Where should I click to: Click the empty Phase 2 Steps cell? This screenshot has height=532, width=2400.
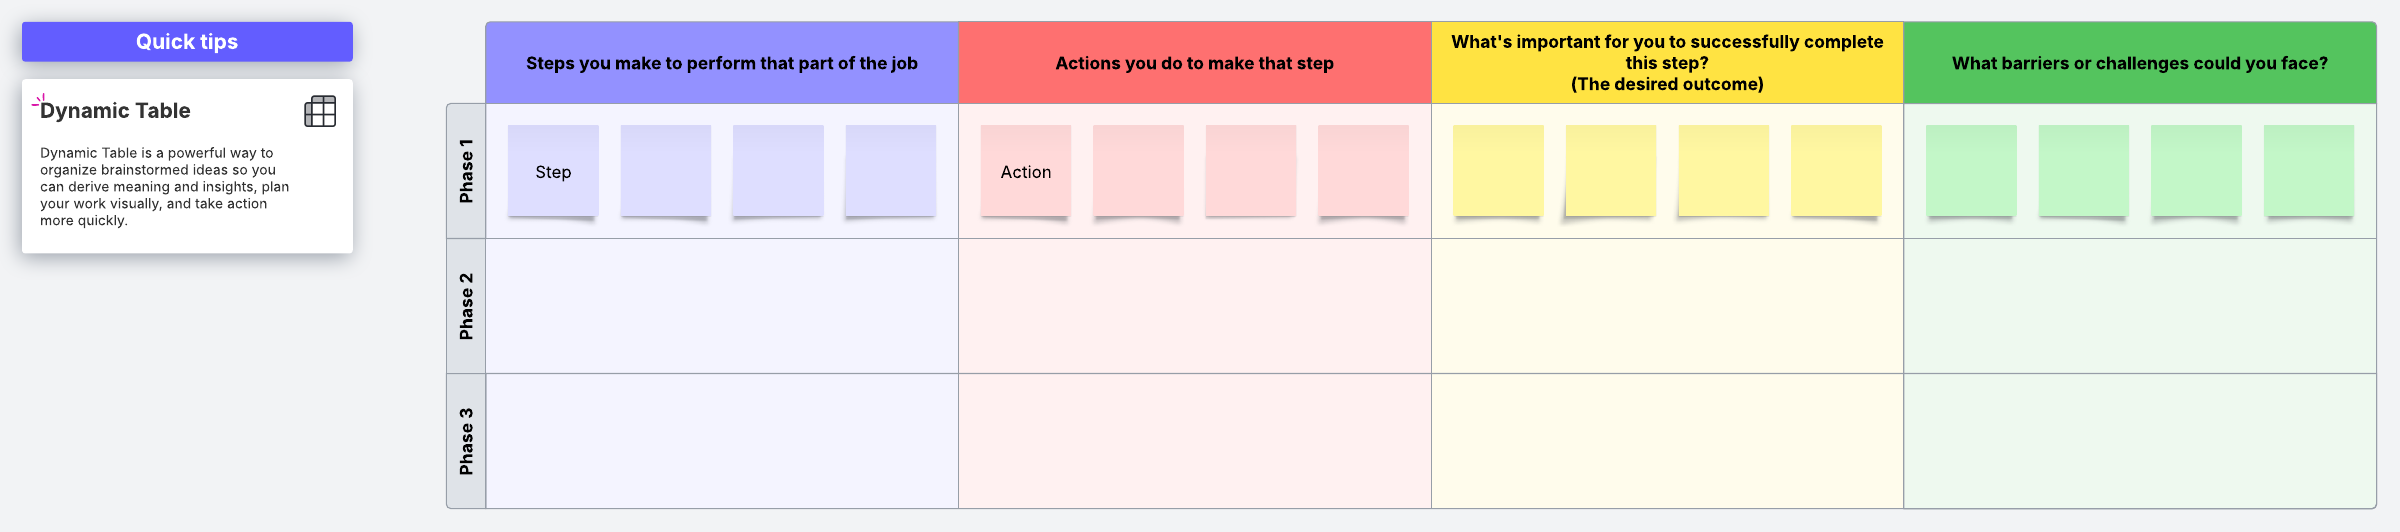[722, 306]
